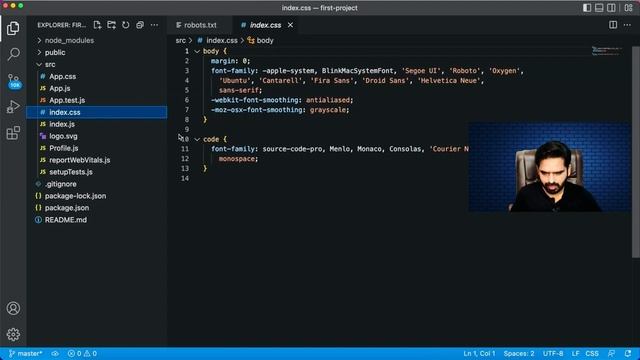Screen dimensions: 640x360
Task: Open errors and warnings count
Action: coord(82,353)
